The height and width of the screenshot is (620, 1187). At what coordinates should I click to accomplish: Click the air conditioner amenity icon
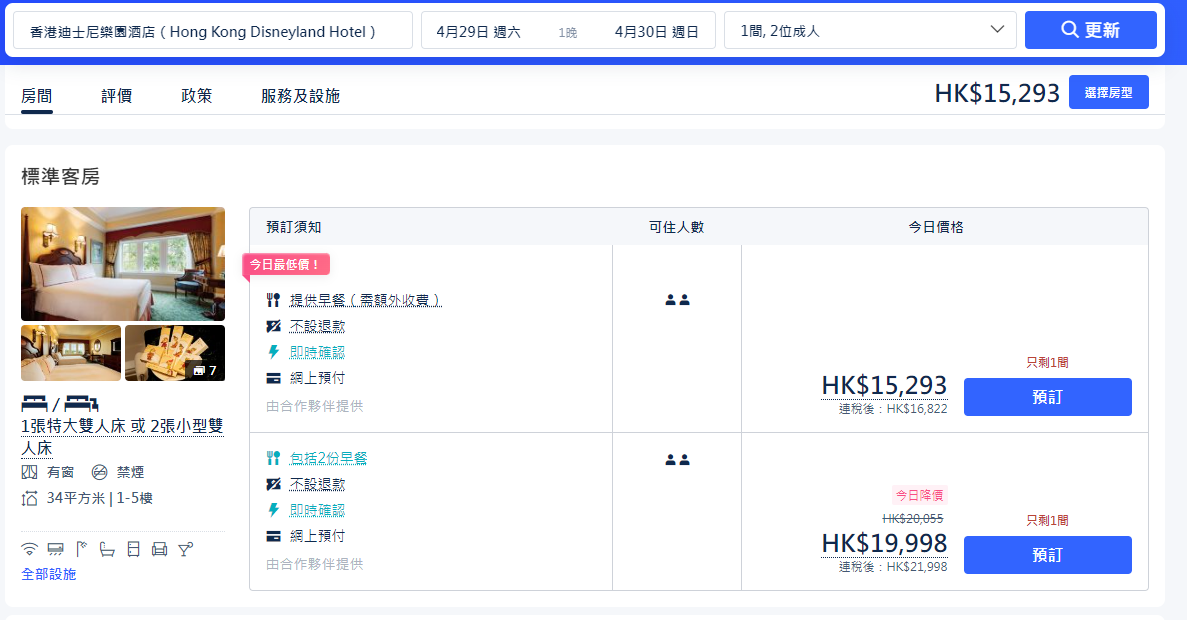pos(56,549)
